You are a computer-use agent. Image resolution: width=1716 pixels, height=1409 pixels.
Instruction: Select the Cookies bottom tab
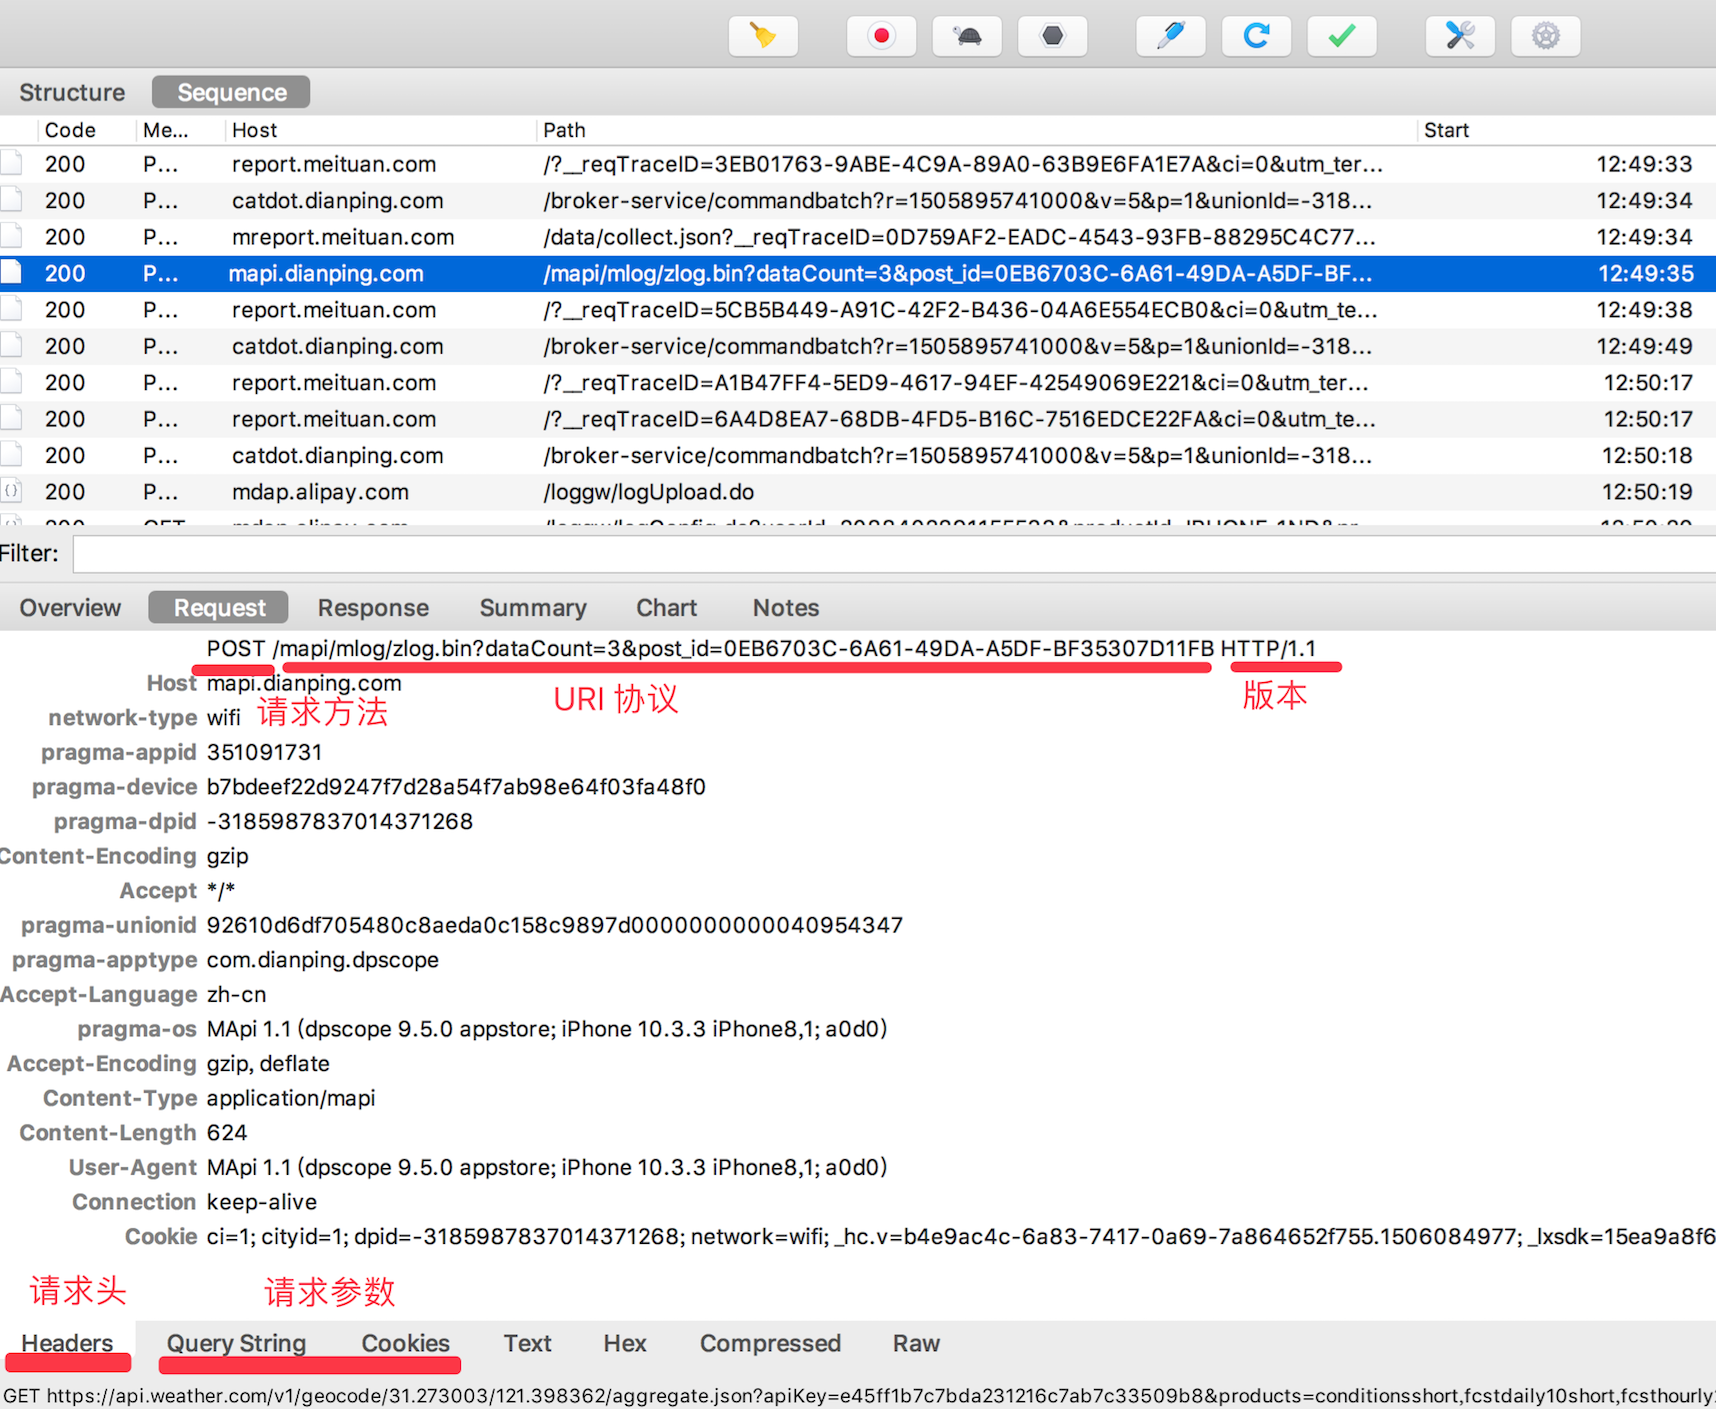point(405,1343)
